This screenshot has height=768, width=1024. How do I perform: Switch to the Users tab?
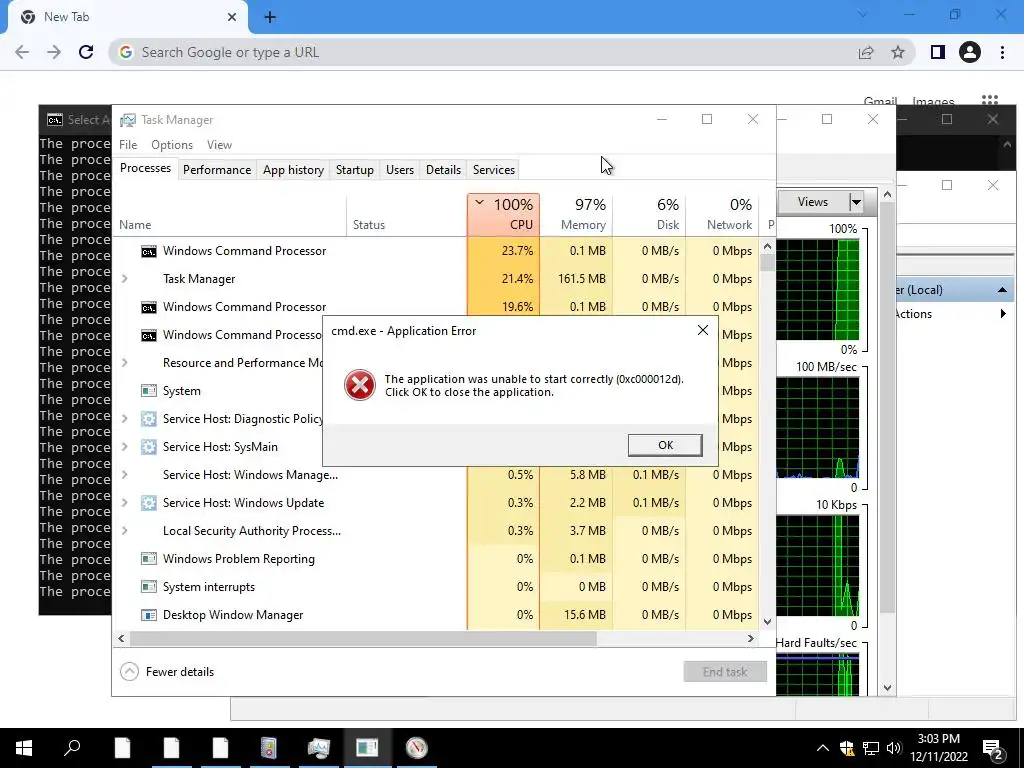tap(400, 170)
